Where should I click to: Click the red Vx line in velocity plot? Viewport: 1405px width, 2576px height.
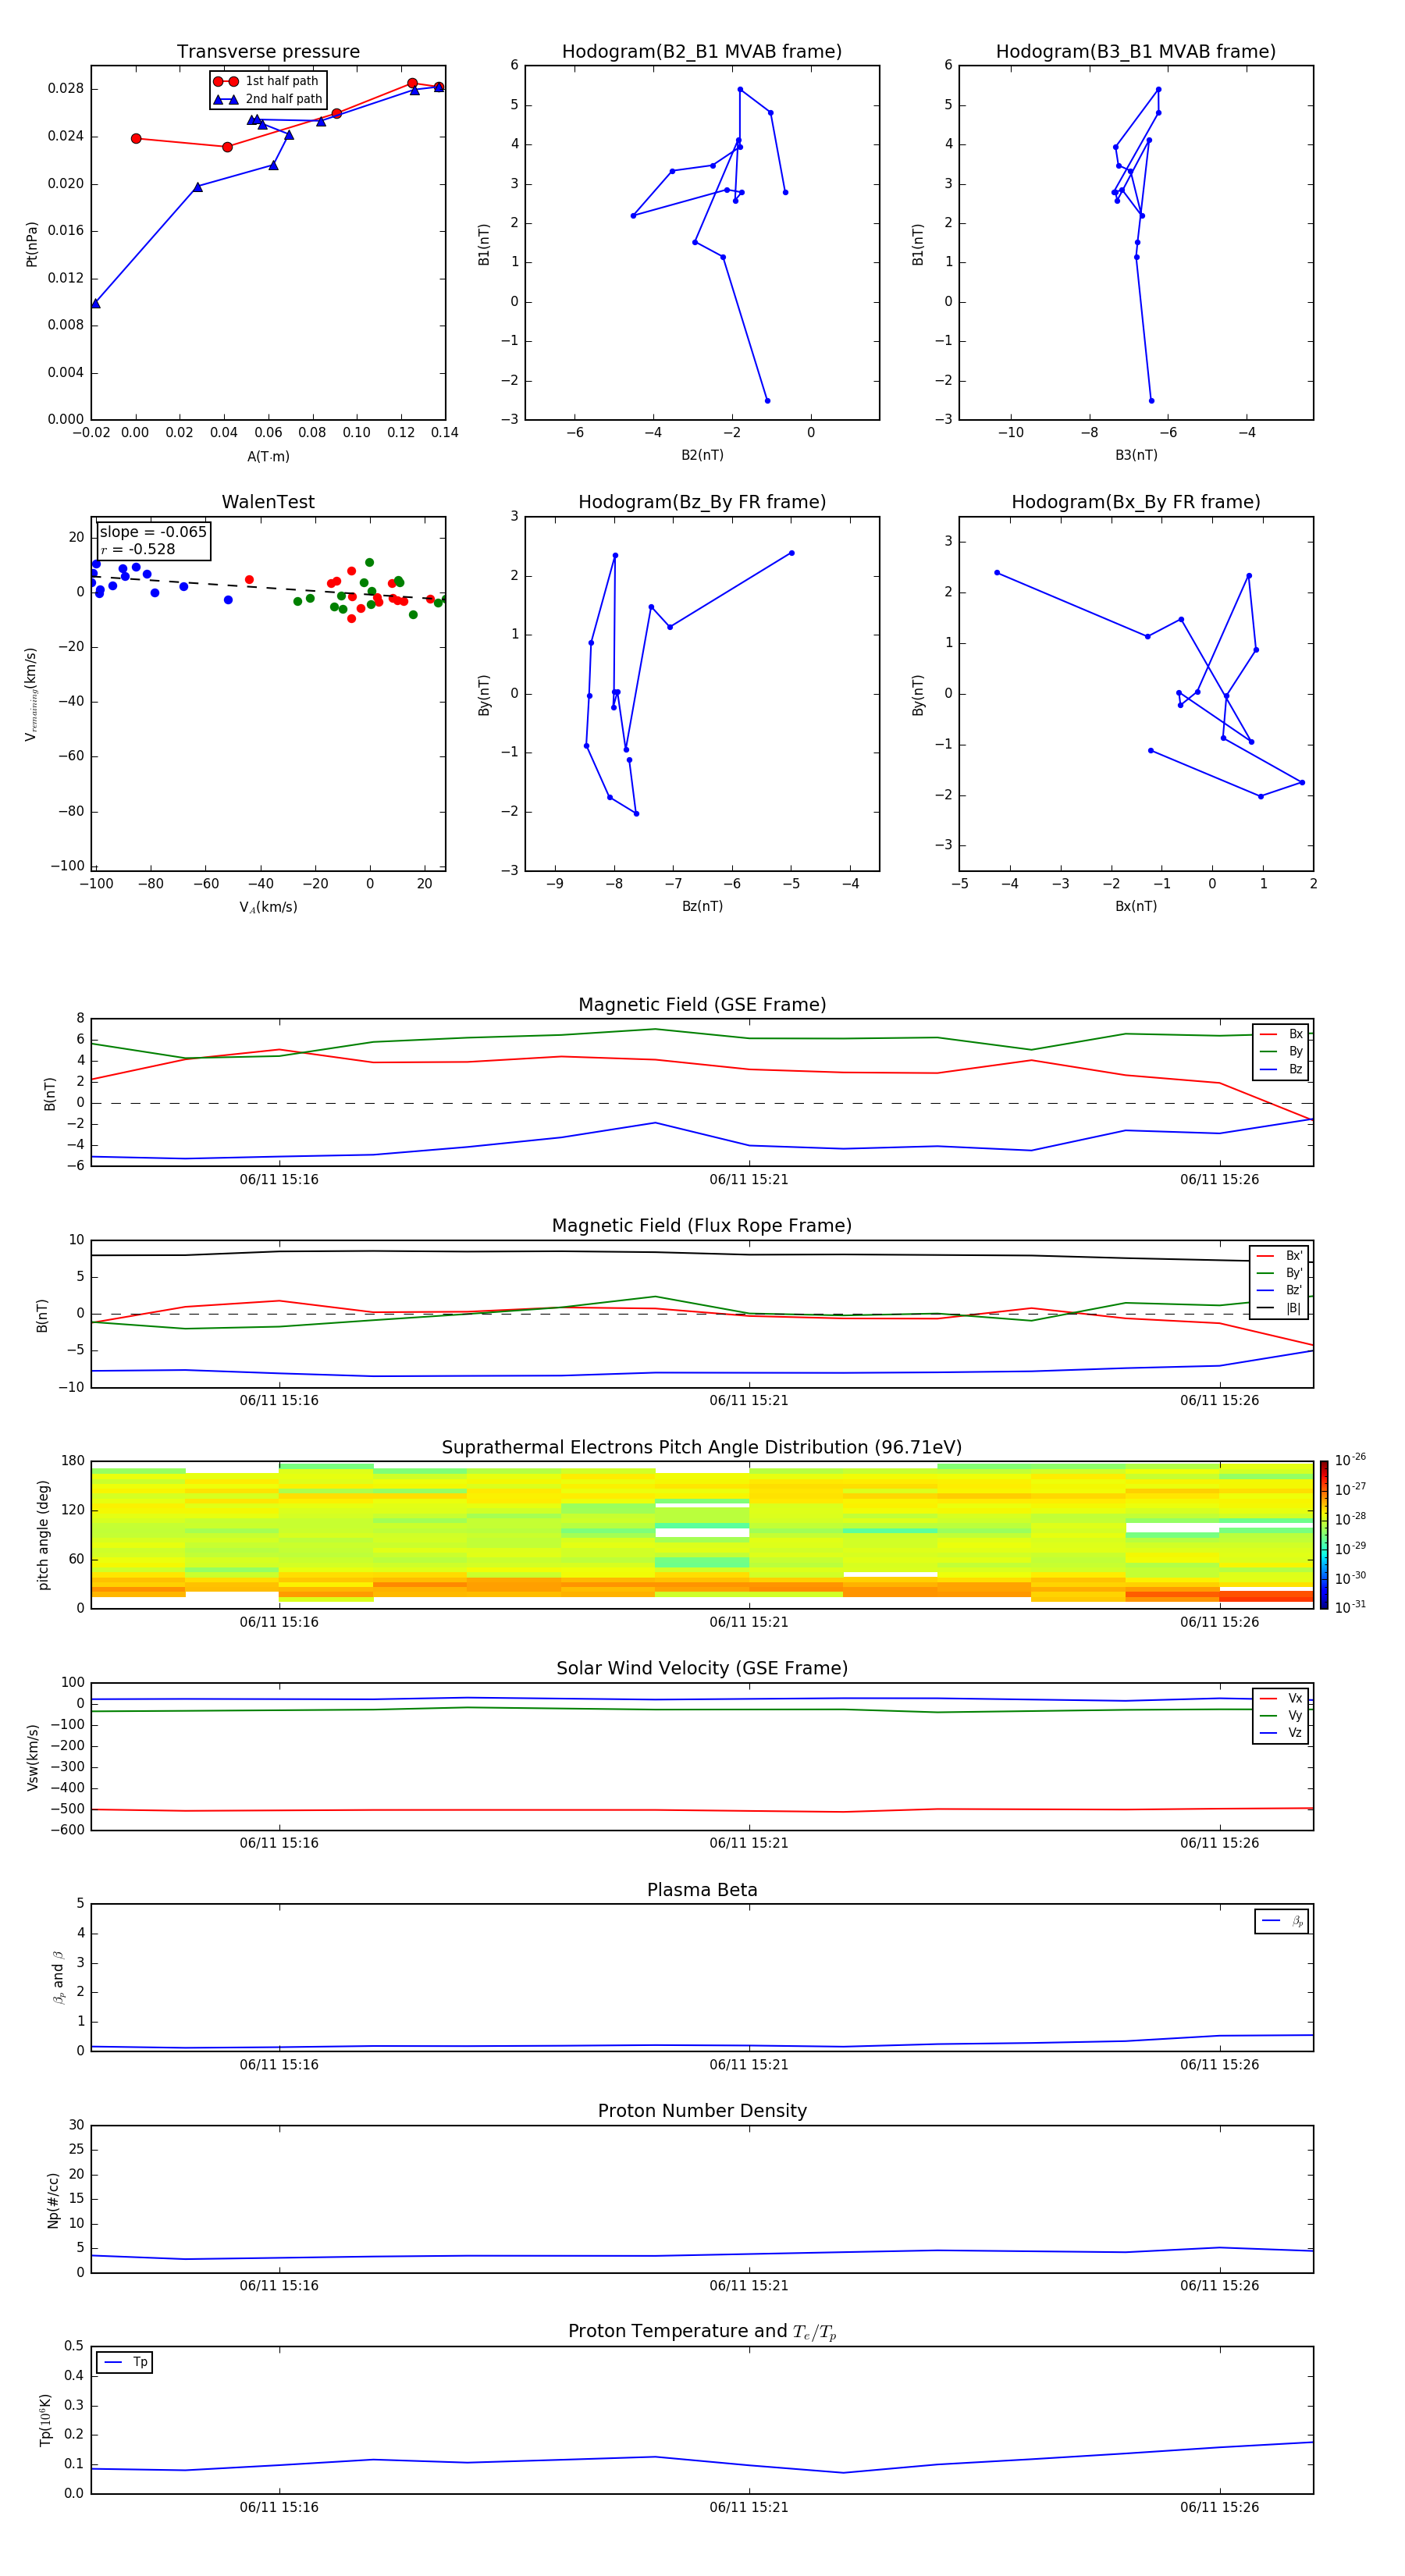(x=702, y=1810)
